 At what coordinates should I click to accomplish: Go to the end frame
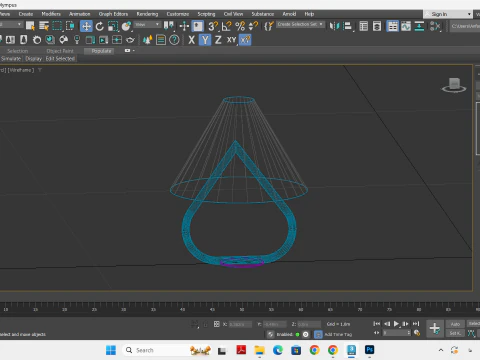coord(416,324)
